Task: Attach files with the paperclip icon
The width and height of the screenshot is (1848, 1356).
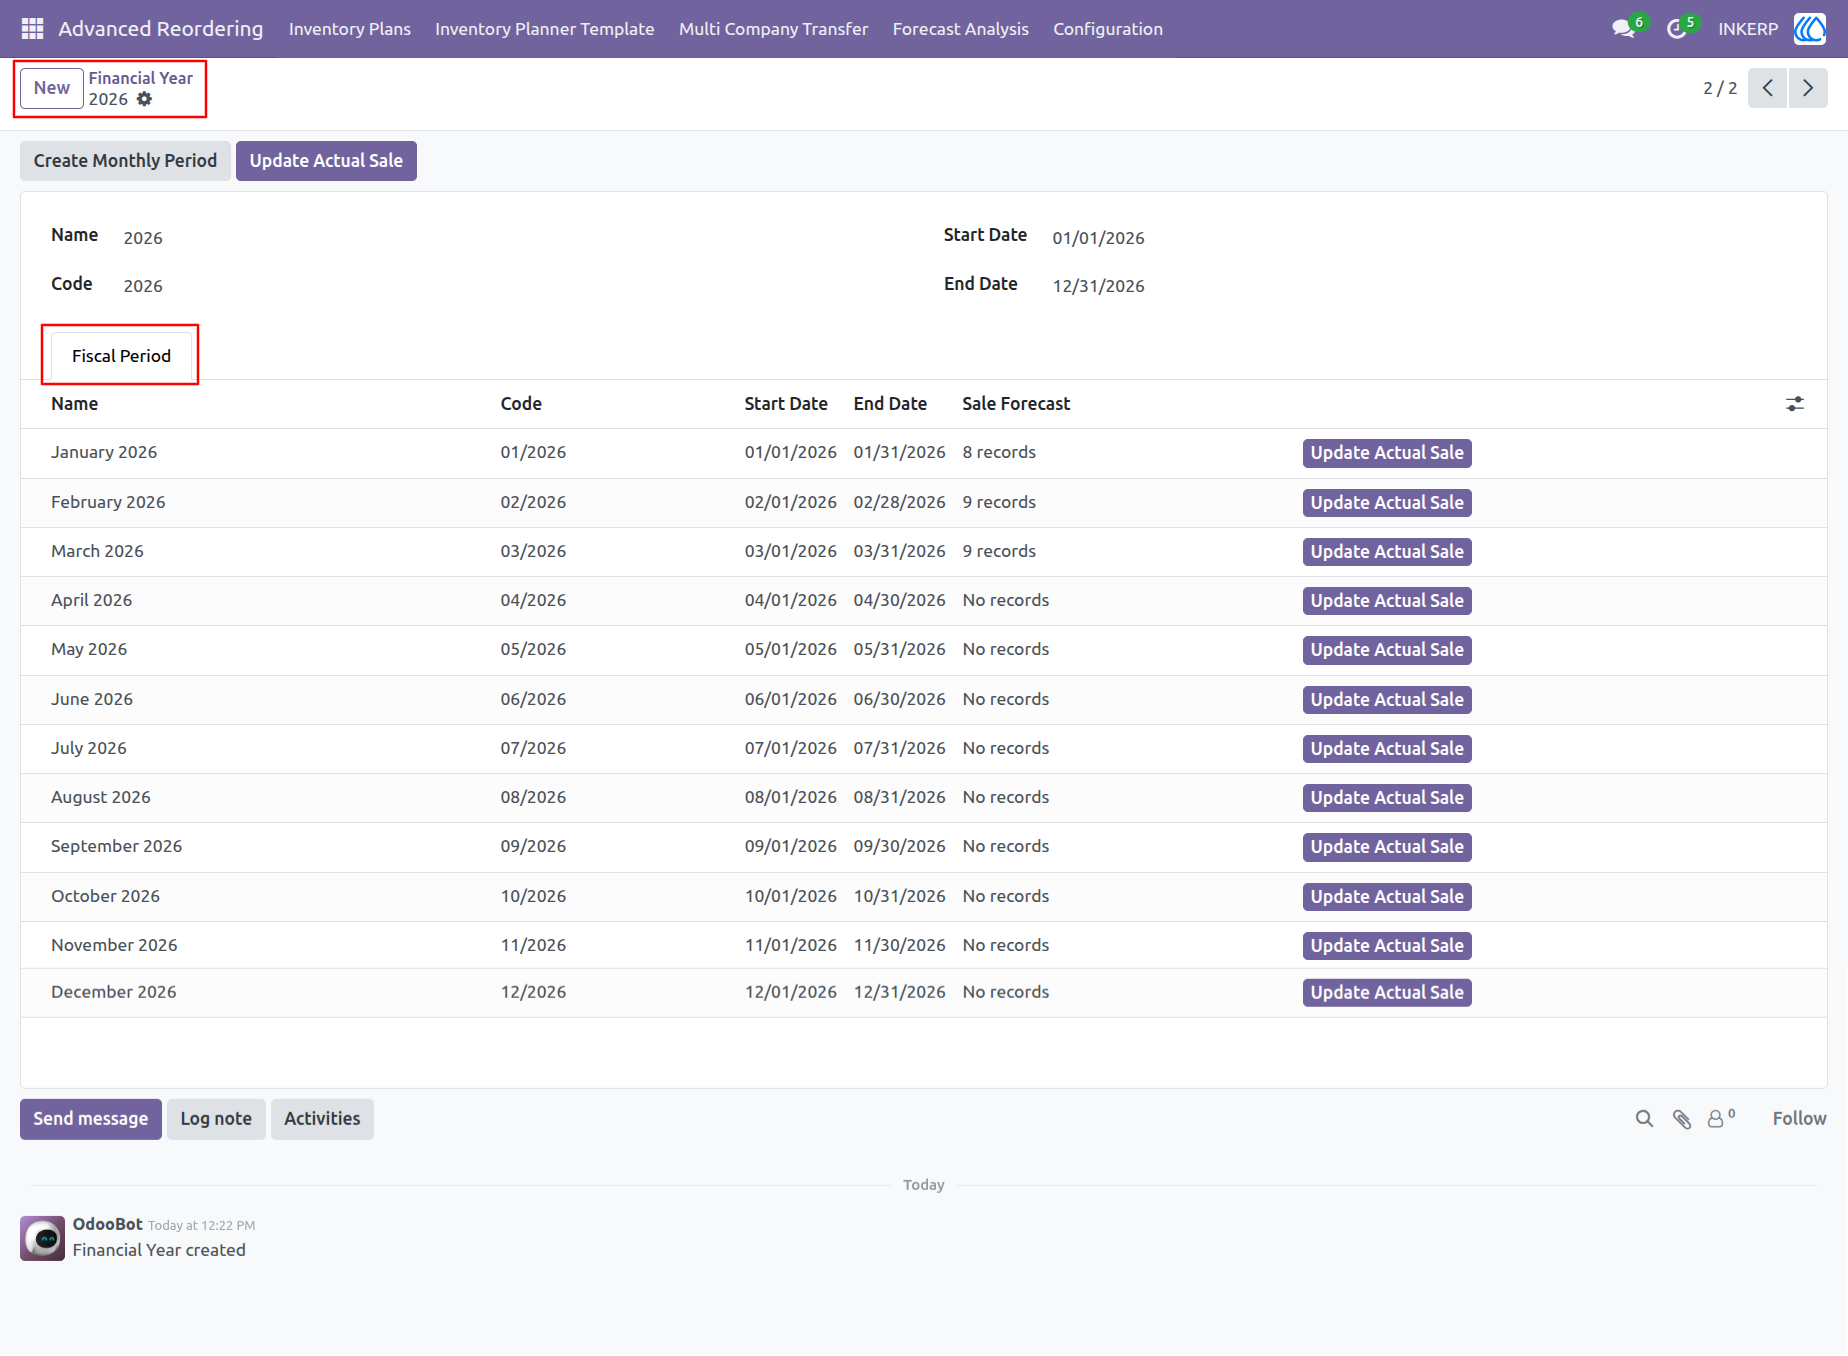Action: click(1682, 1119)
